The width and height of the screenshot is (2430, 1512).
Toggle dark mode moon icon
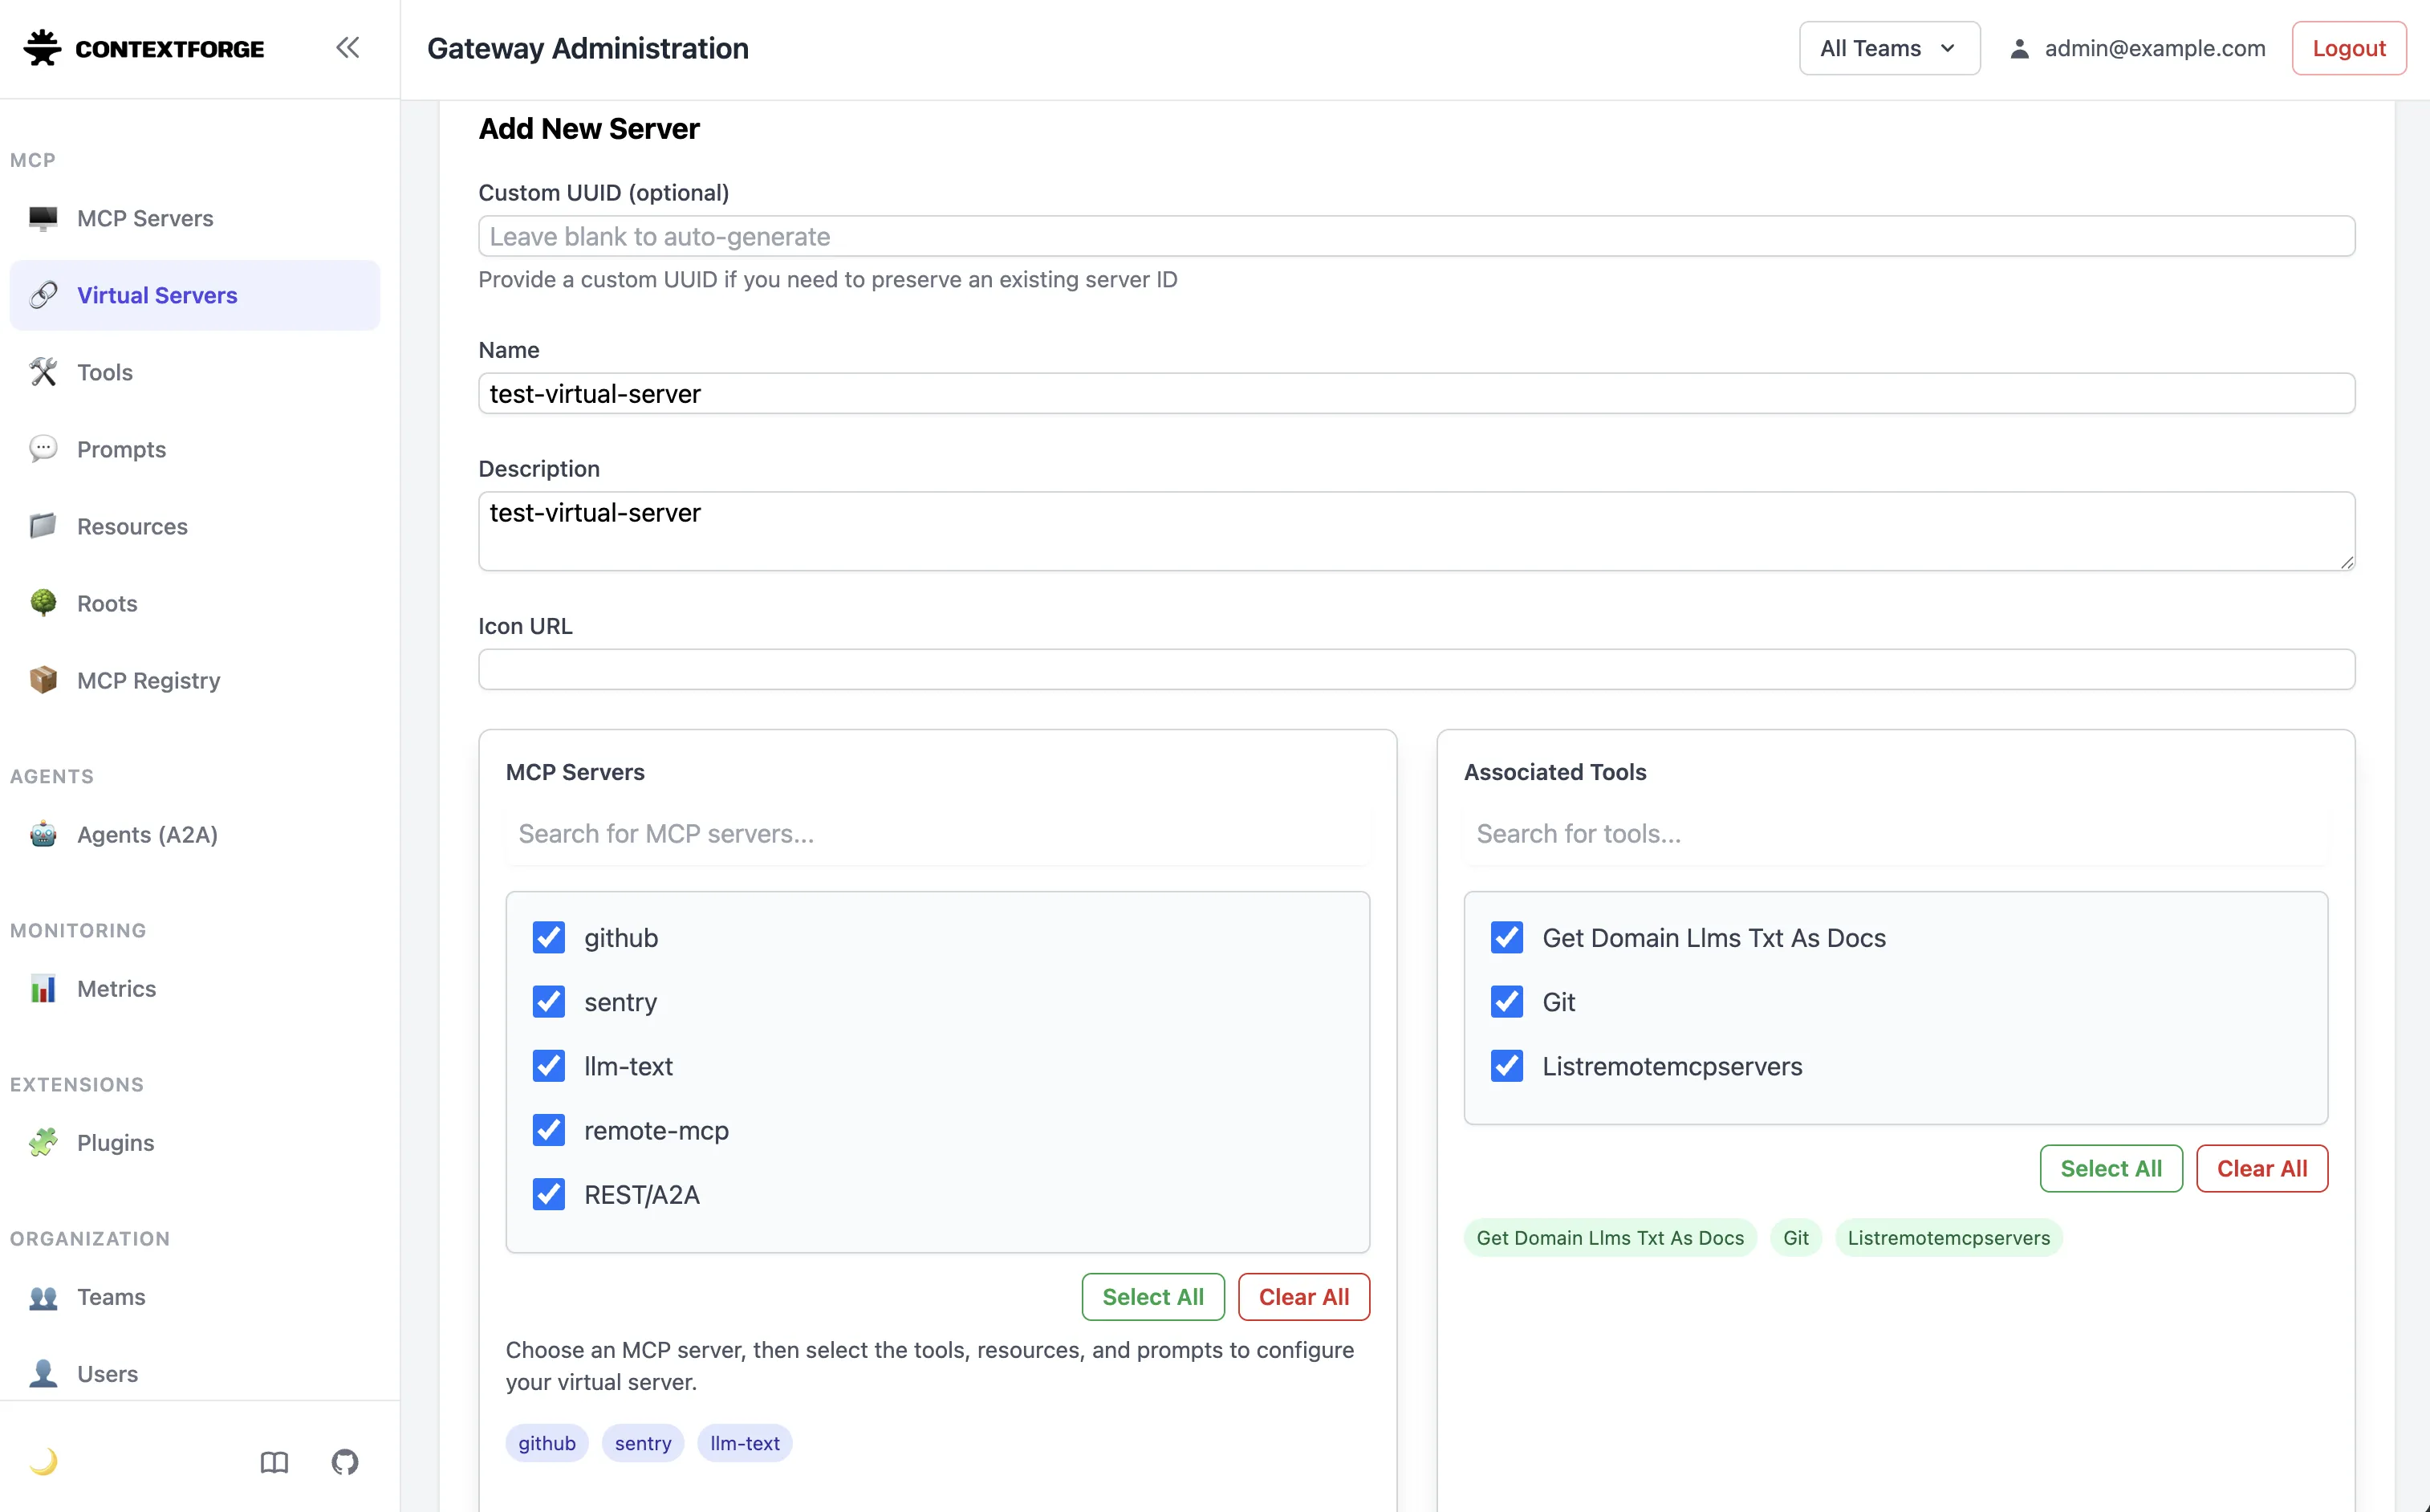(x=43, y=1461)
